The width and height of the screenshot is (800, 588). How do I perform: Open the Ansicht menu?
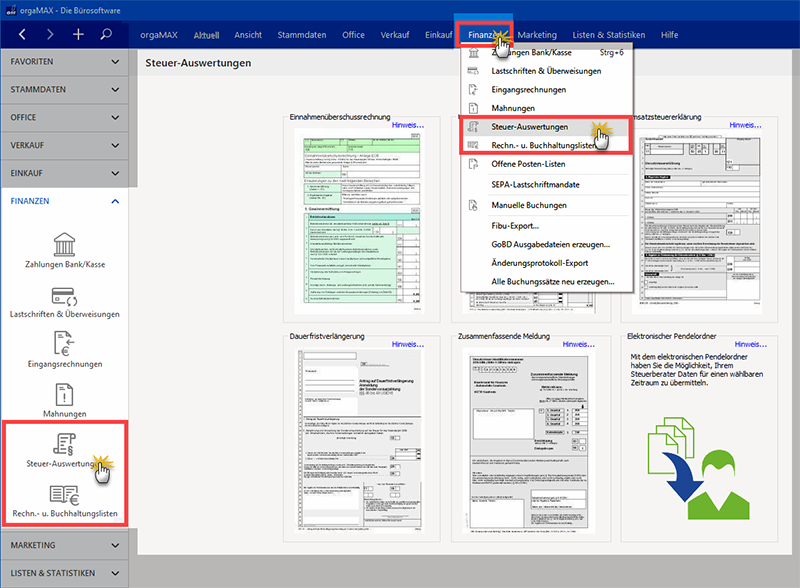(x=248, y=35)
